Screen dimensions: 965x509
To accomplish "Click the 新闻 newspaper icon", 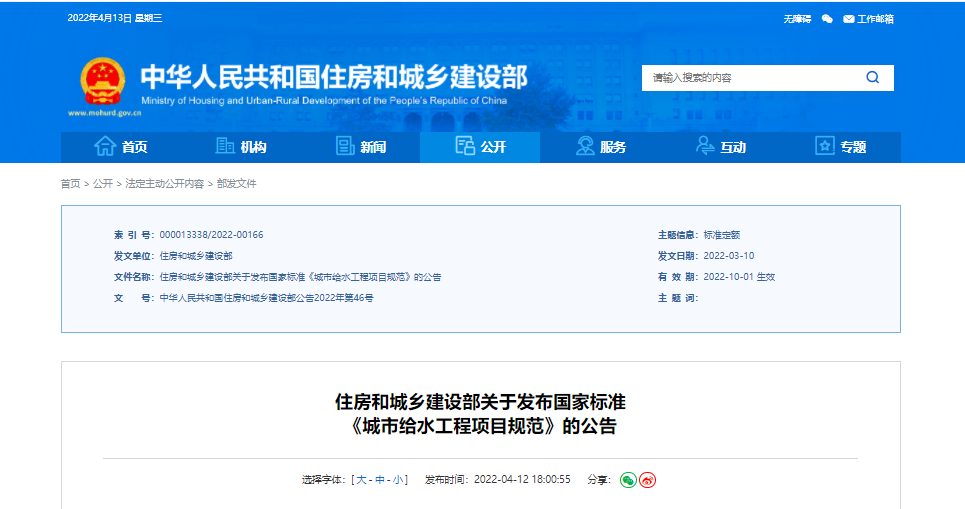I will point(345,146).
